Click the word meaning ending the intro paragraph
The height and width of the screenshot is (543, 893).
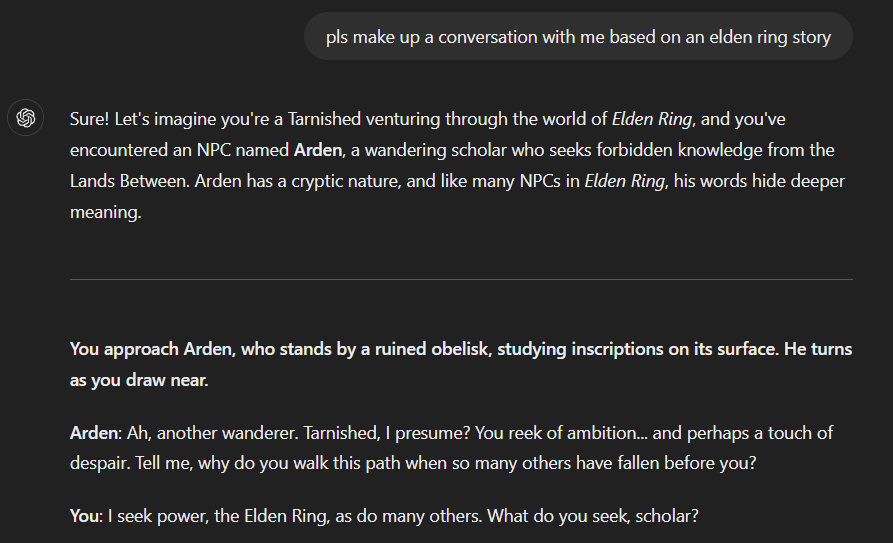(x=105, y=213)
